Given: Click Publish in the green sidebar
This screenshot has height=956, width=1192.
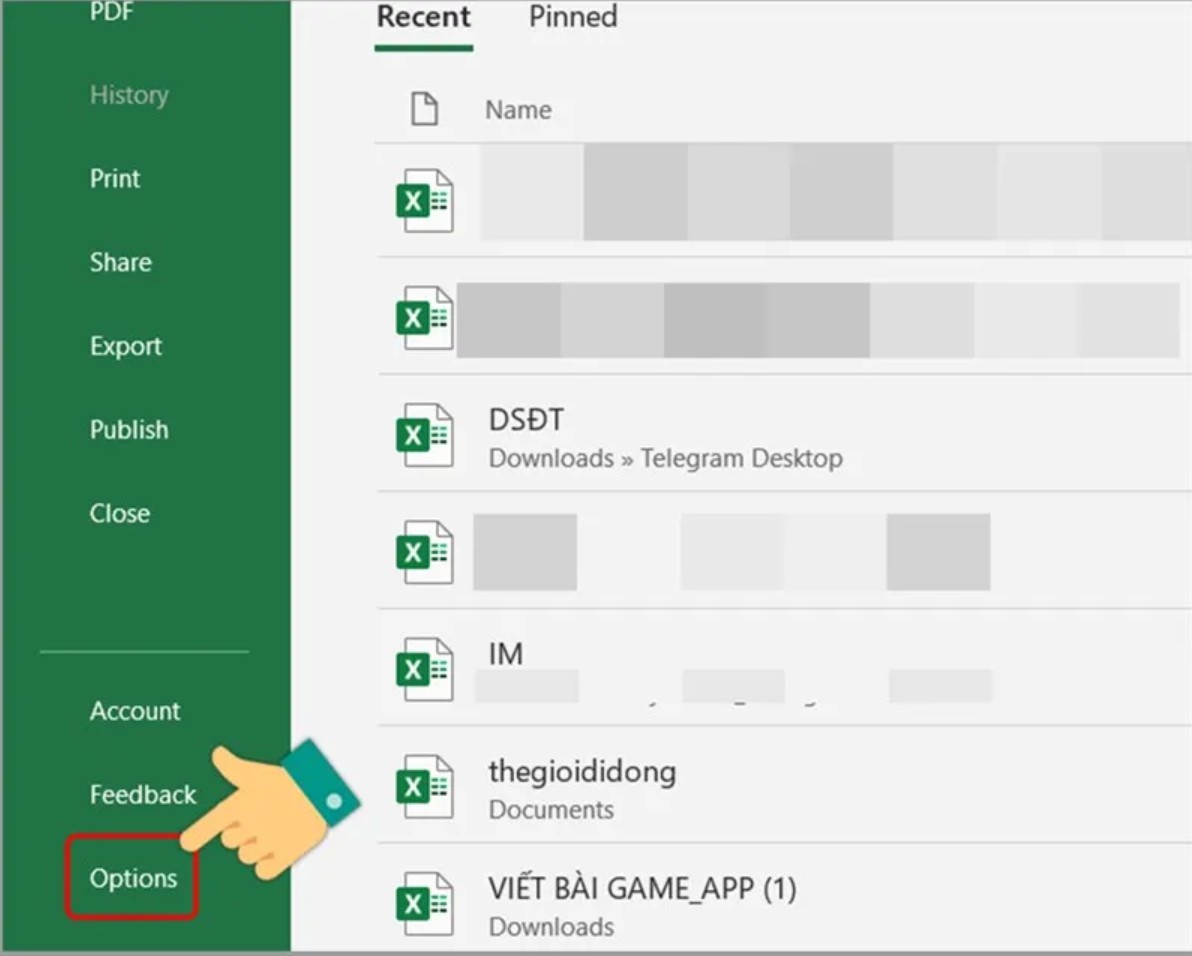Looking at the screenshot, I should pyautogui.click(x=129, y=430).
